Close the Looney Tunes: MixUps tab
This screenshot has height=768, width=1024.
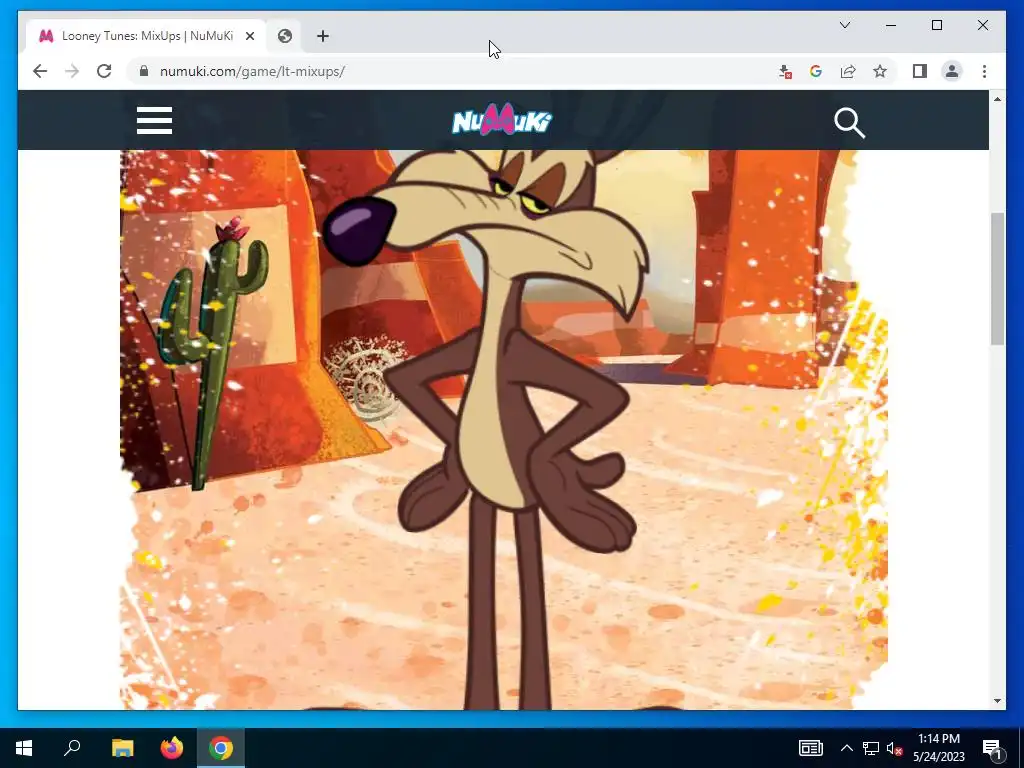(x=249, y=36)
